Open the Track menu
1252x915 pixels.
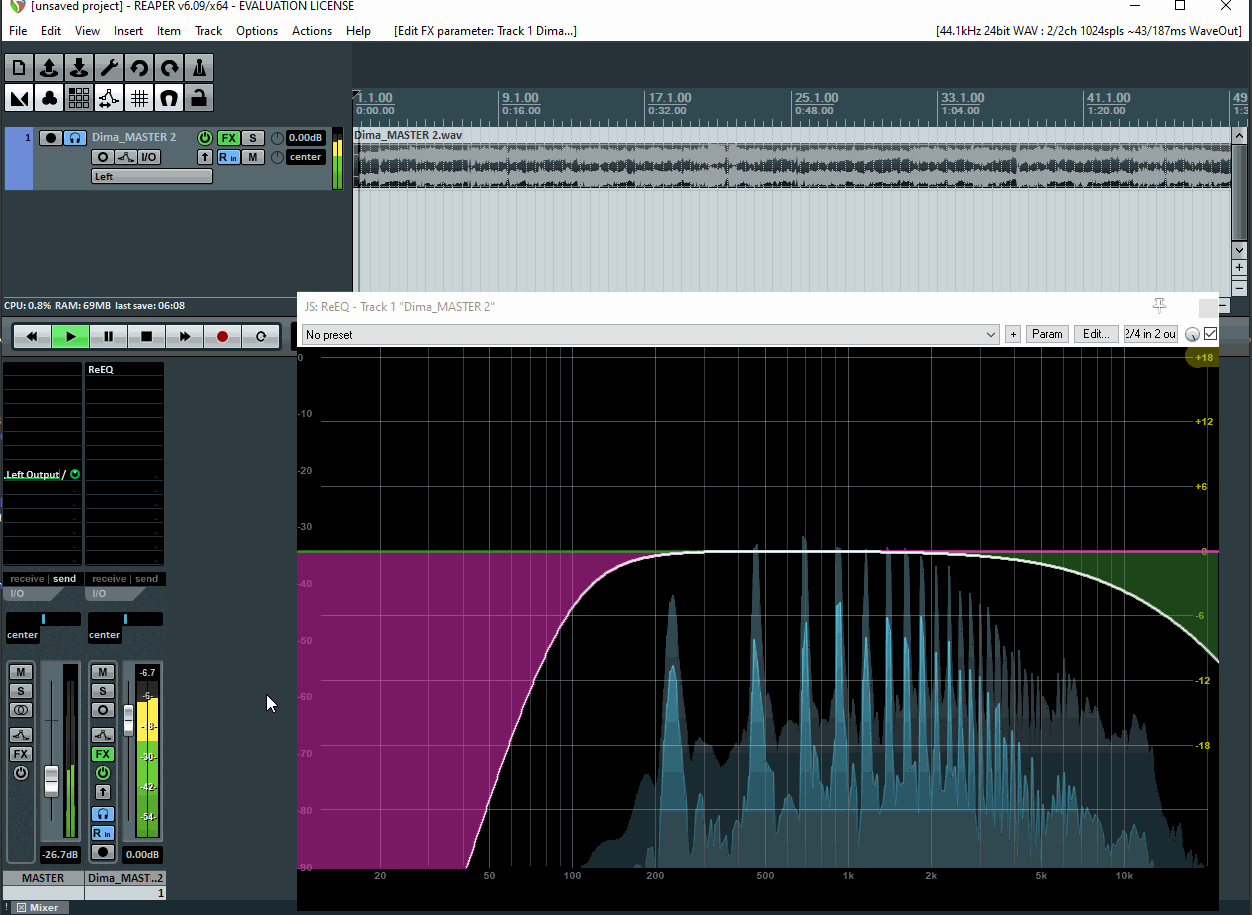coord(208,31)
